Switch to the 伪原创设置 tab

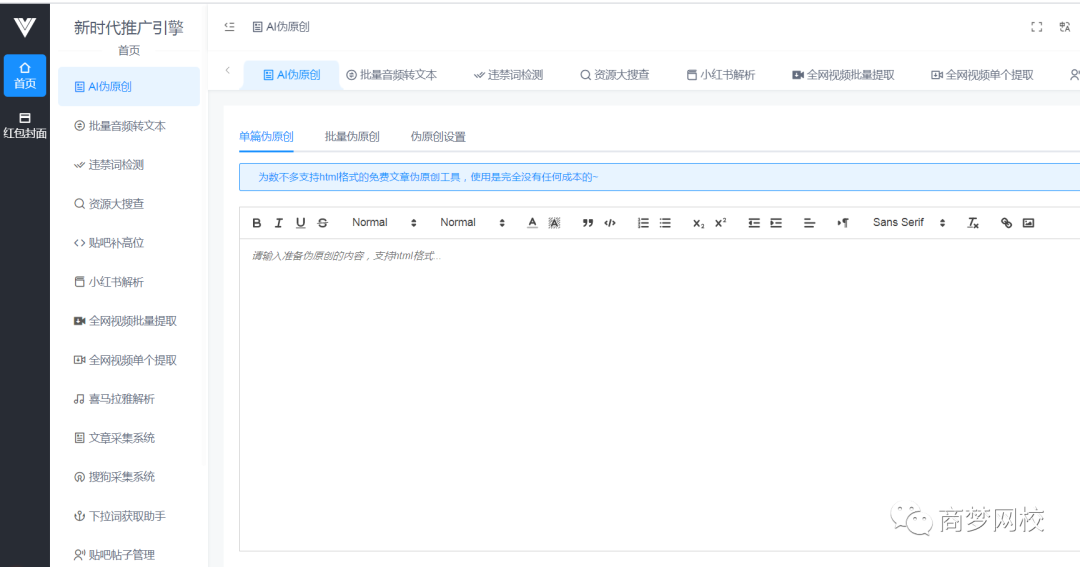pyautogui.click(x=438, y=136)
